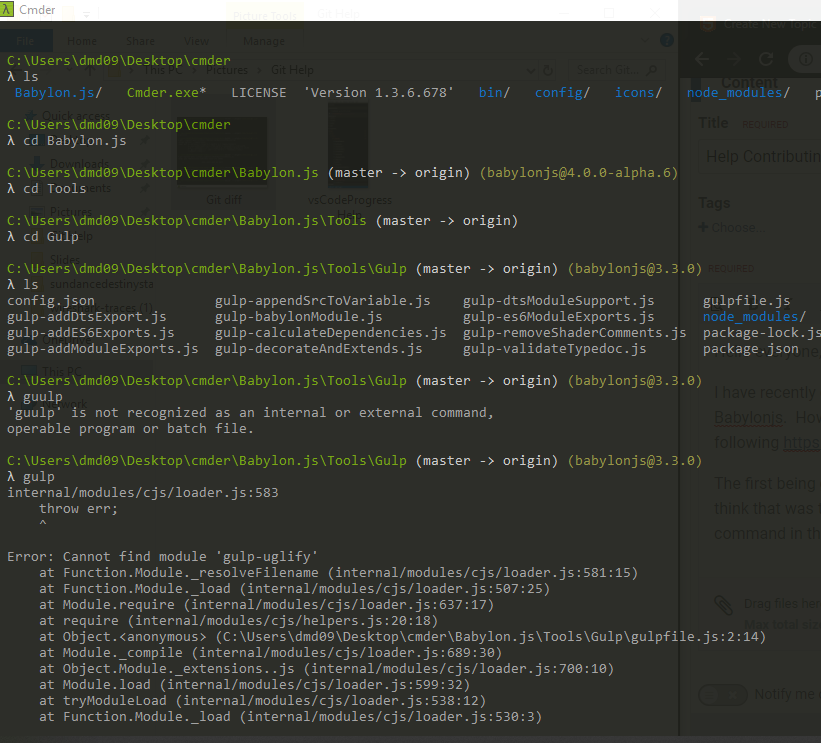Click the paperclip attach icon in the forum page
821x743 pixels.
click(x=724, y=605)
